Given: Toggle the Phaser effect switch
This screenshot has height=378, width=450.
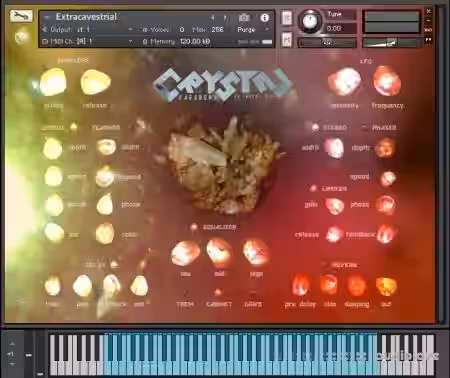Looking at the screenshot, I should 365,127.
